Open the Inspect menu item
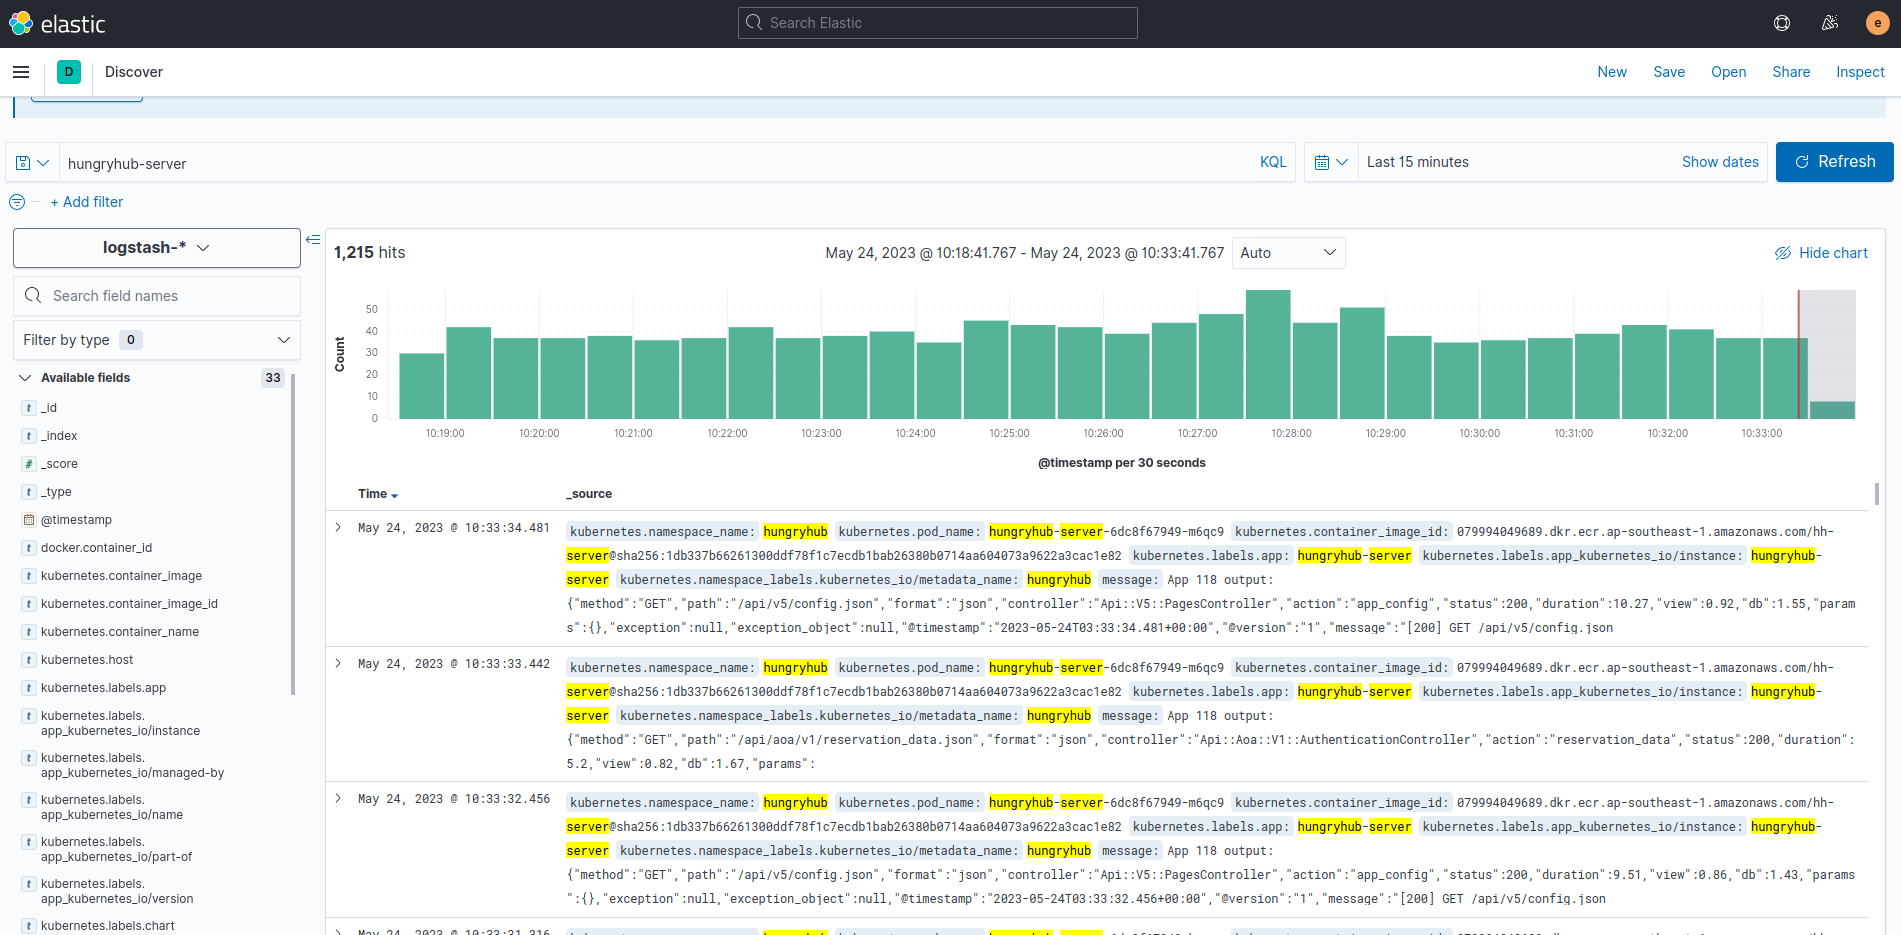The height and width of the screenshot is (935, 1901). (x=1860, y=72)
